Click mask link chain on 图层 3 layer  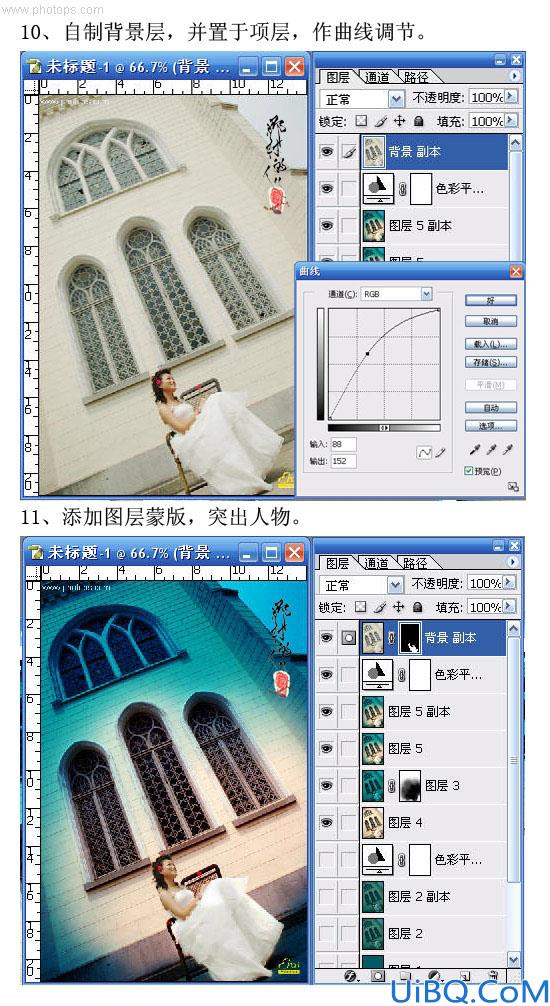391,785
